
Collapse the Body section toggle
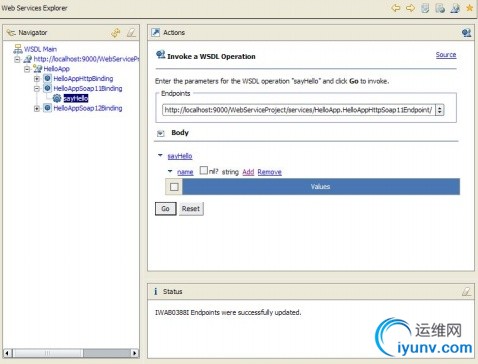(161, 133)
